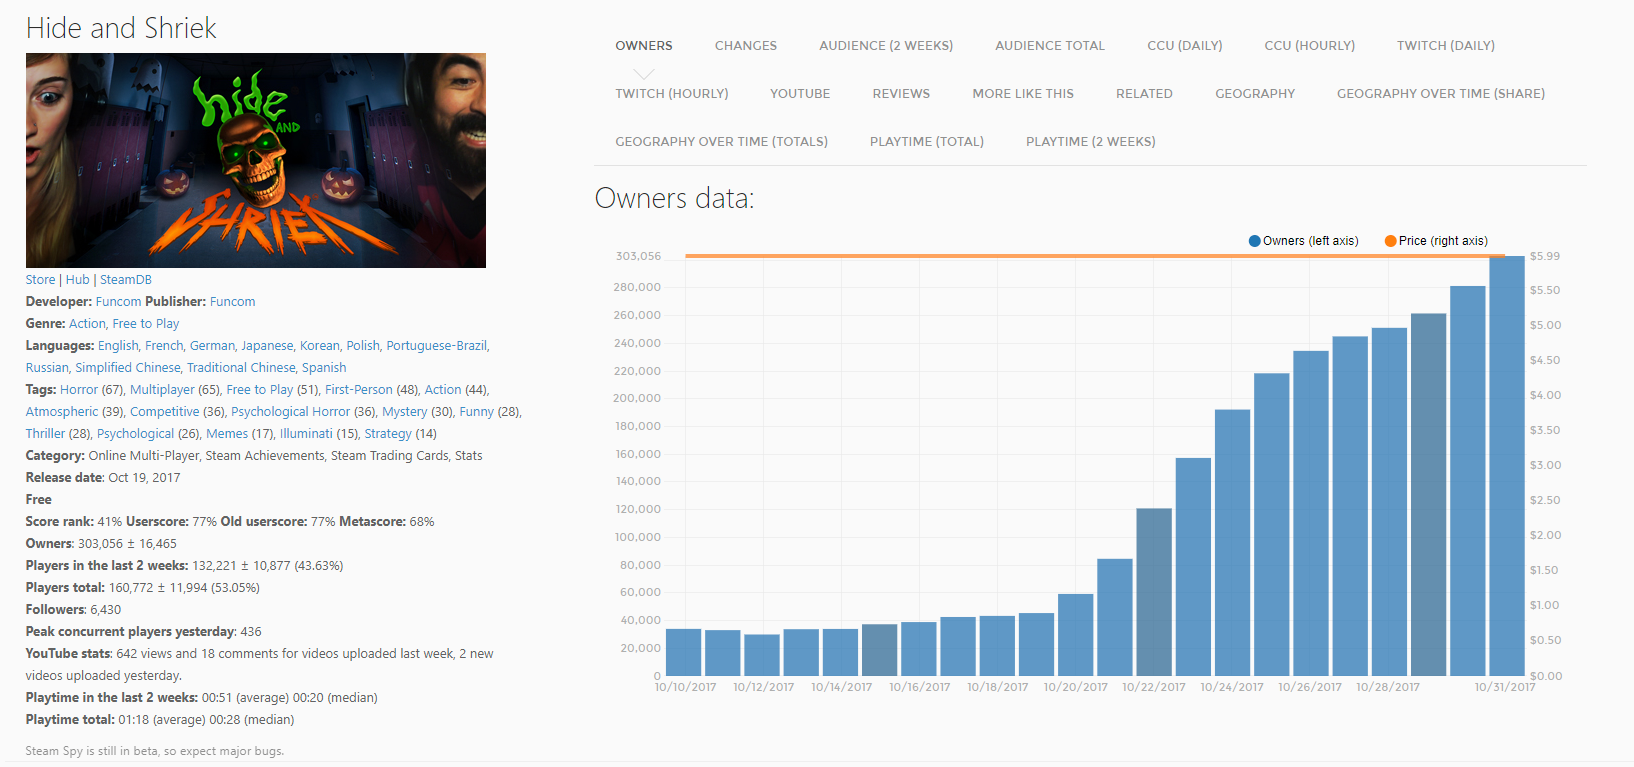This screenshot has height=767, width=1634.
Task: Switch to CCU (Hourly) tab
Action: 1309,46
